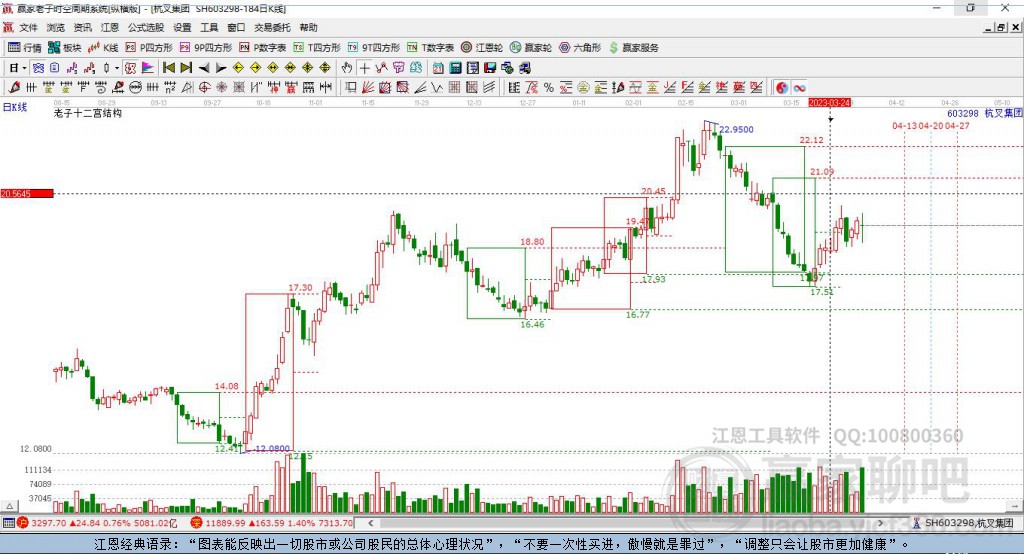This screenshot has width=1024, height=554.
Task: Open the 板块 sector view
Action: pyautogui.click(x=65, y=47)
